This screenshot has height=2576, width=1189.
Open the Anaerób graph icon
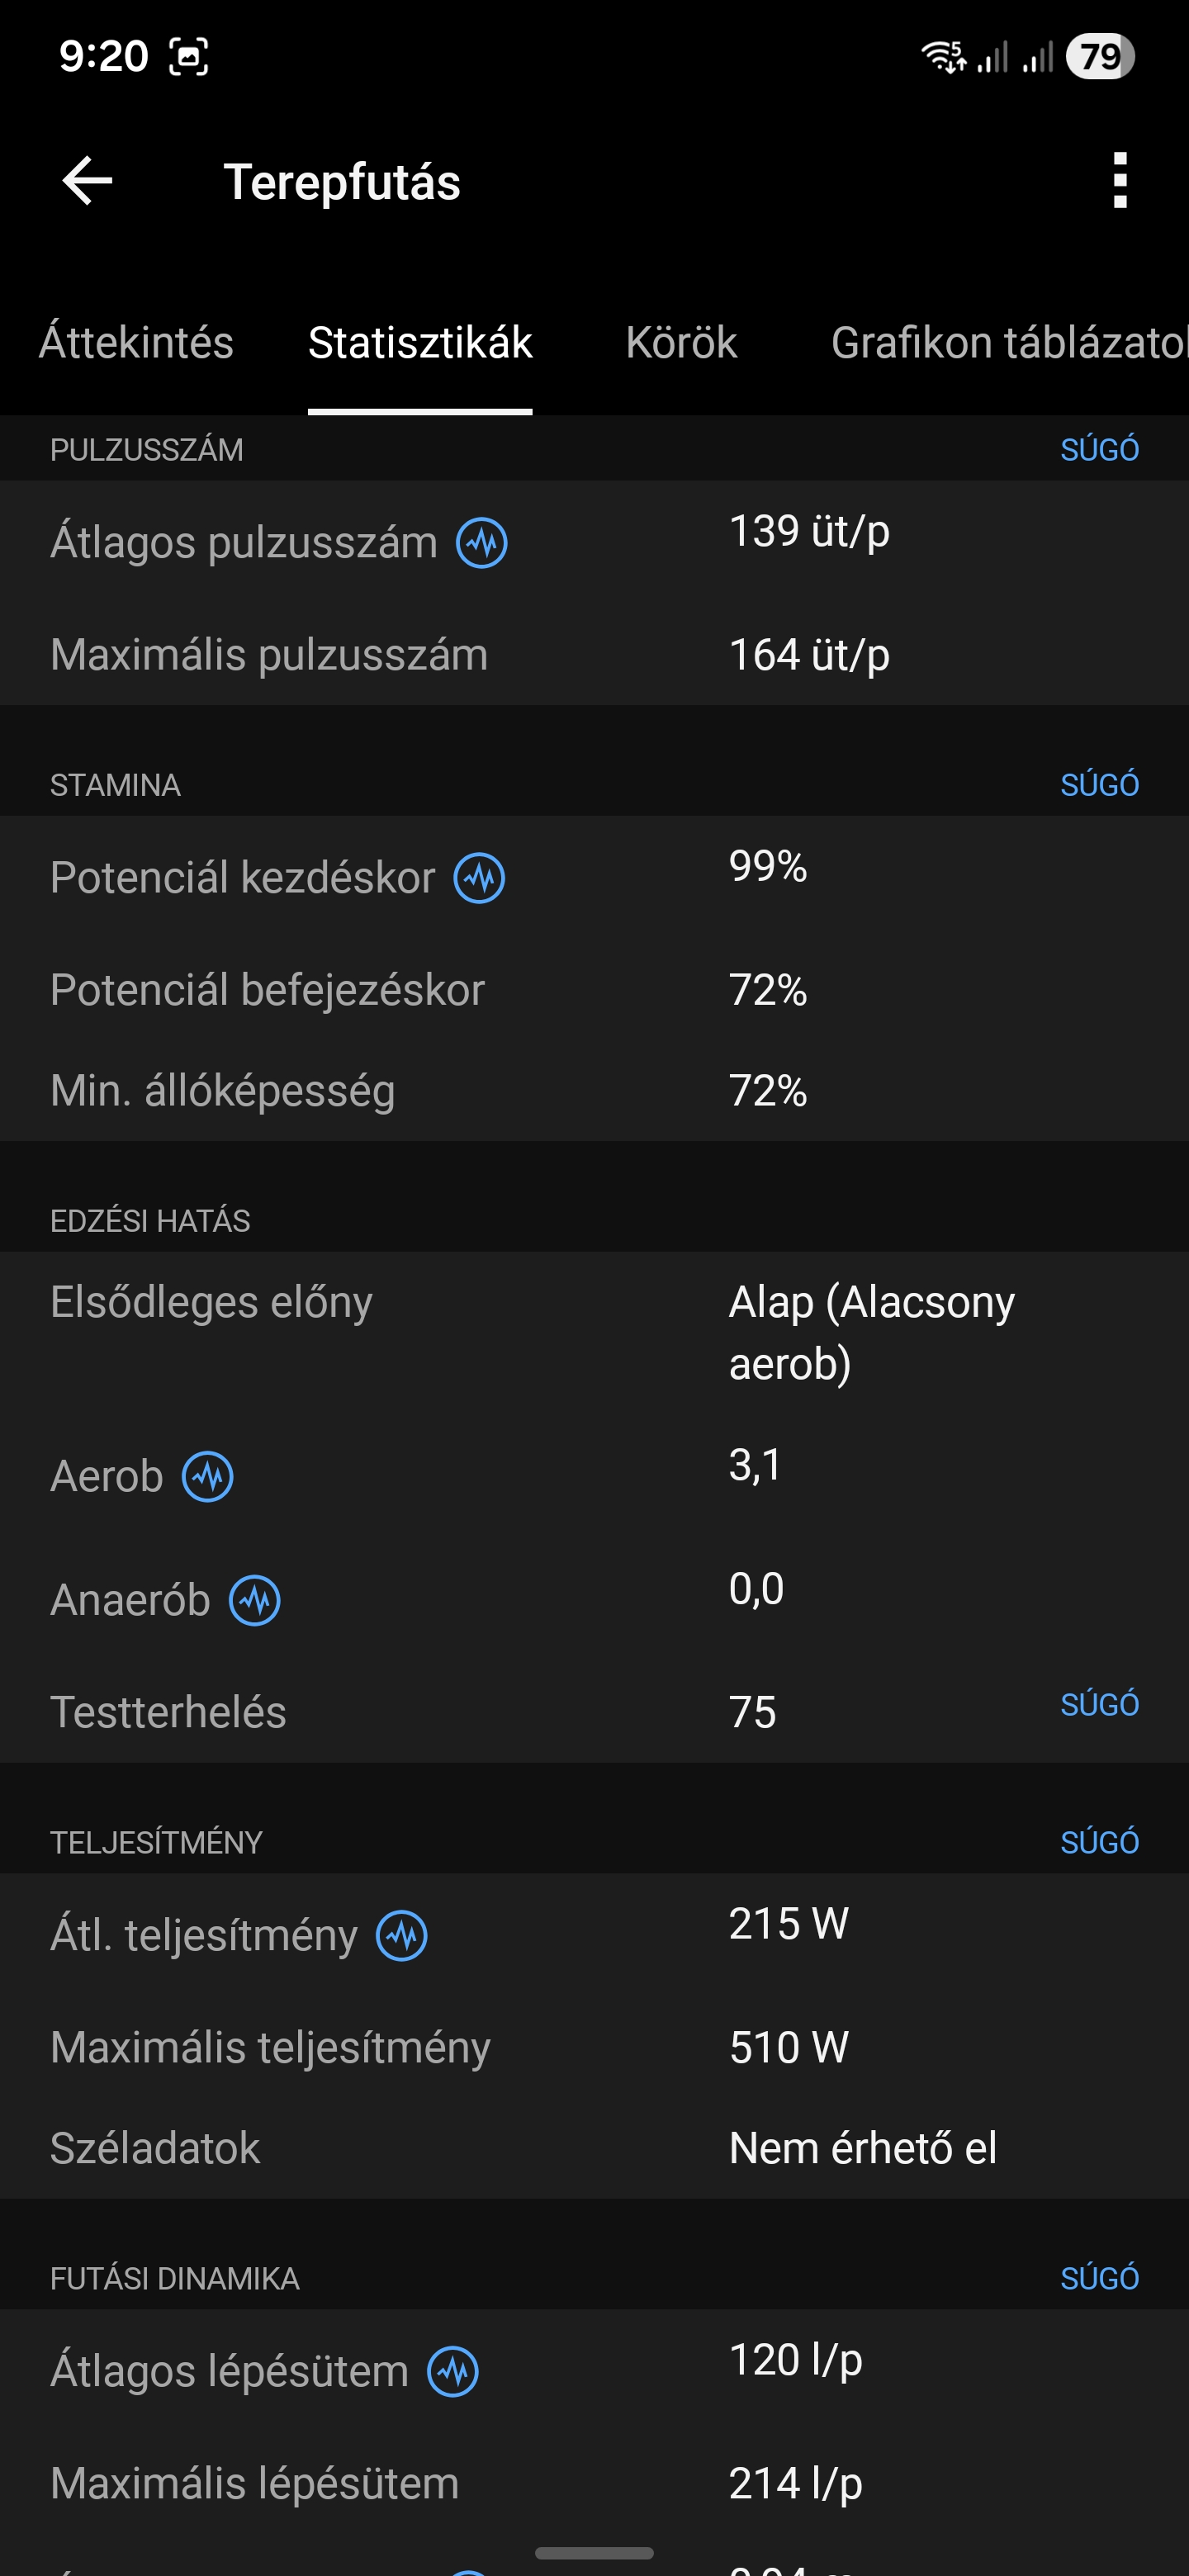pos(255,1600)
